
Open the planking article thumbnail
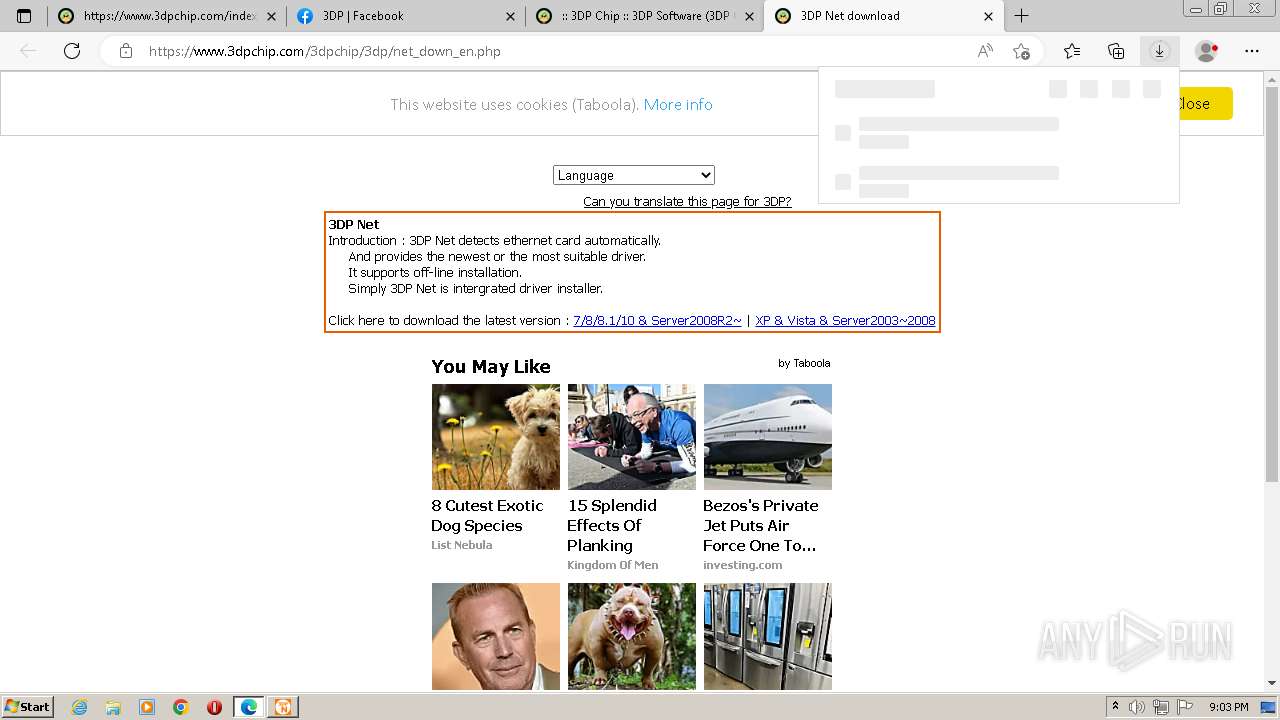point(632,437)
